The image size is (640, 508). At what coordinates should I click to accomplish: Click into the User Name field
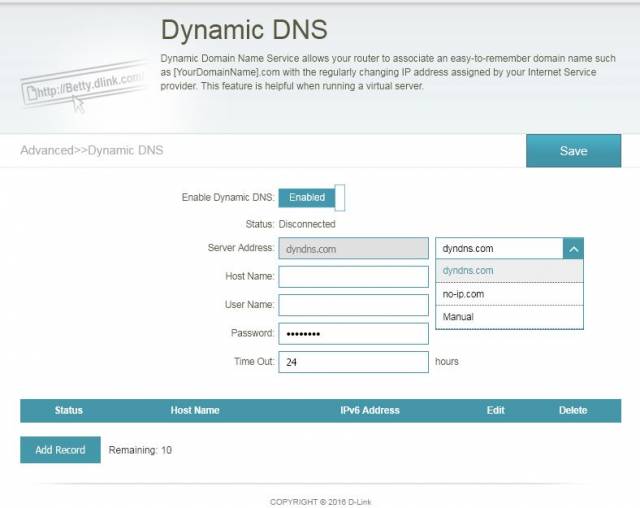[x=352, y=305]
